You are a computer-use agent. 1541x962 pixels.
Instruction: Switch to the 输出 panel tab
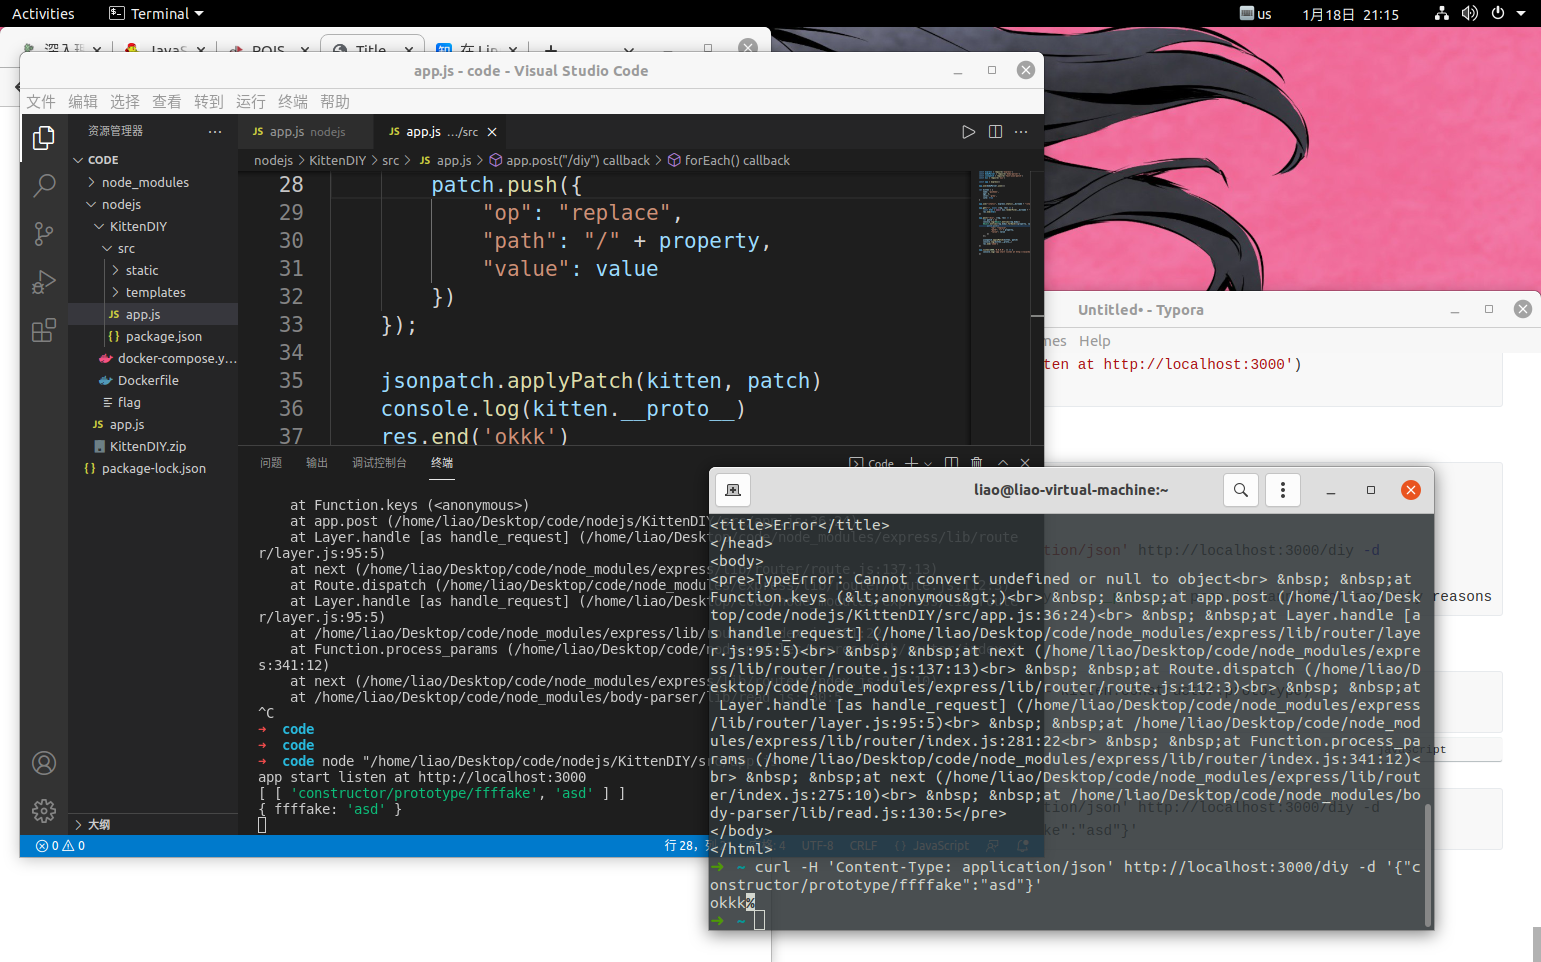tap(317, 463)
